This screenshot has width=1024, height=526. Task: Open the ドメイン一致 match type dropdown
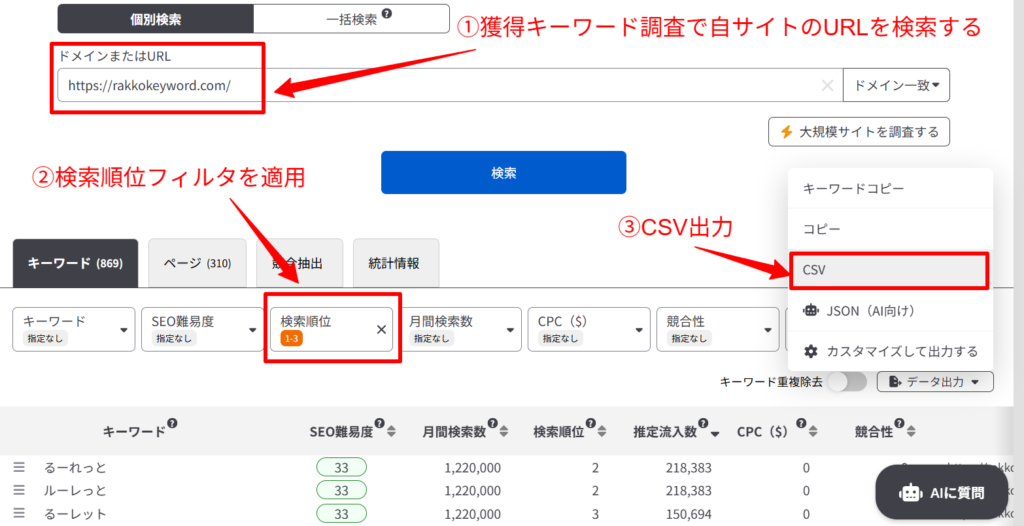click(x=896, y=86)
